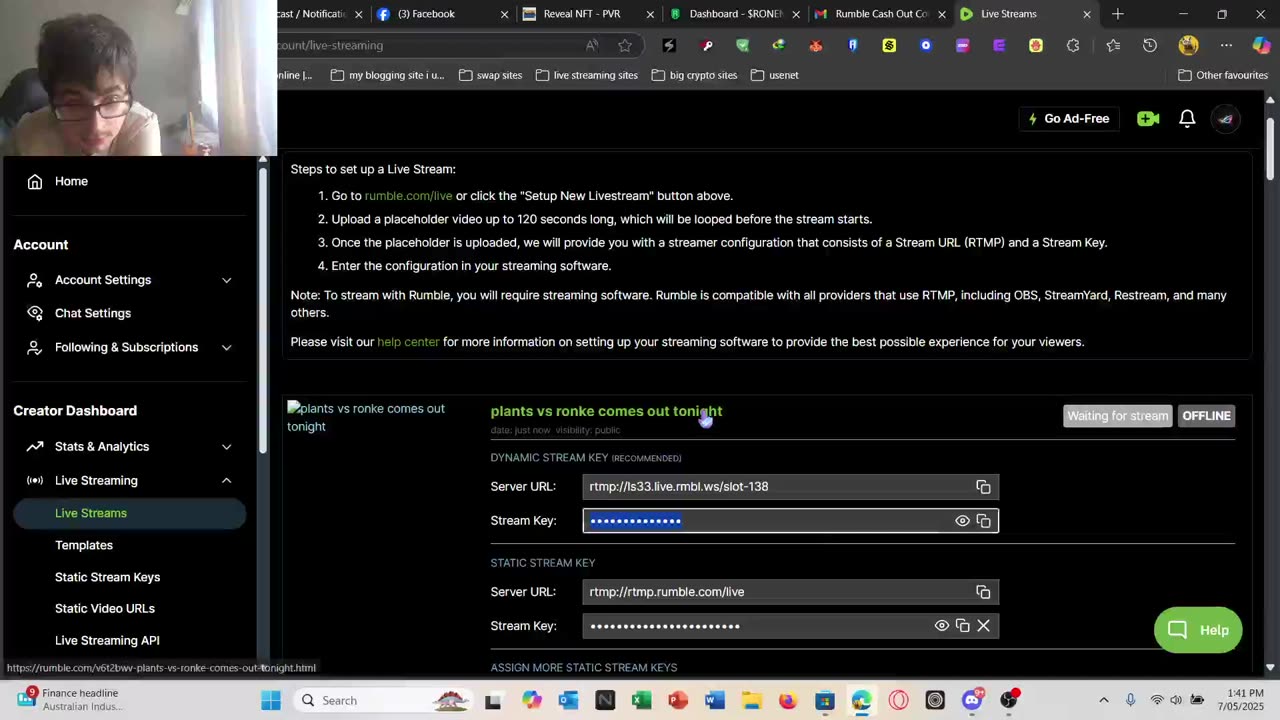Switch to the Dashboard $RONEN tab
1280x720 pixels.
point(732,14)
